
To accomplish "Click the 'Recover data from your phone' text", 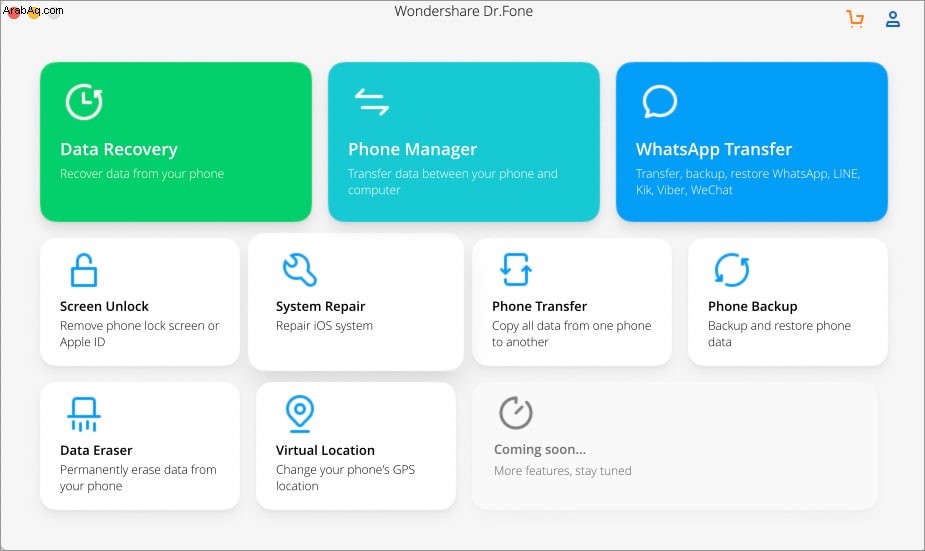I will pyautogui.click(x=142, y=173).
